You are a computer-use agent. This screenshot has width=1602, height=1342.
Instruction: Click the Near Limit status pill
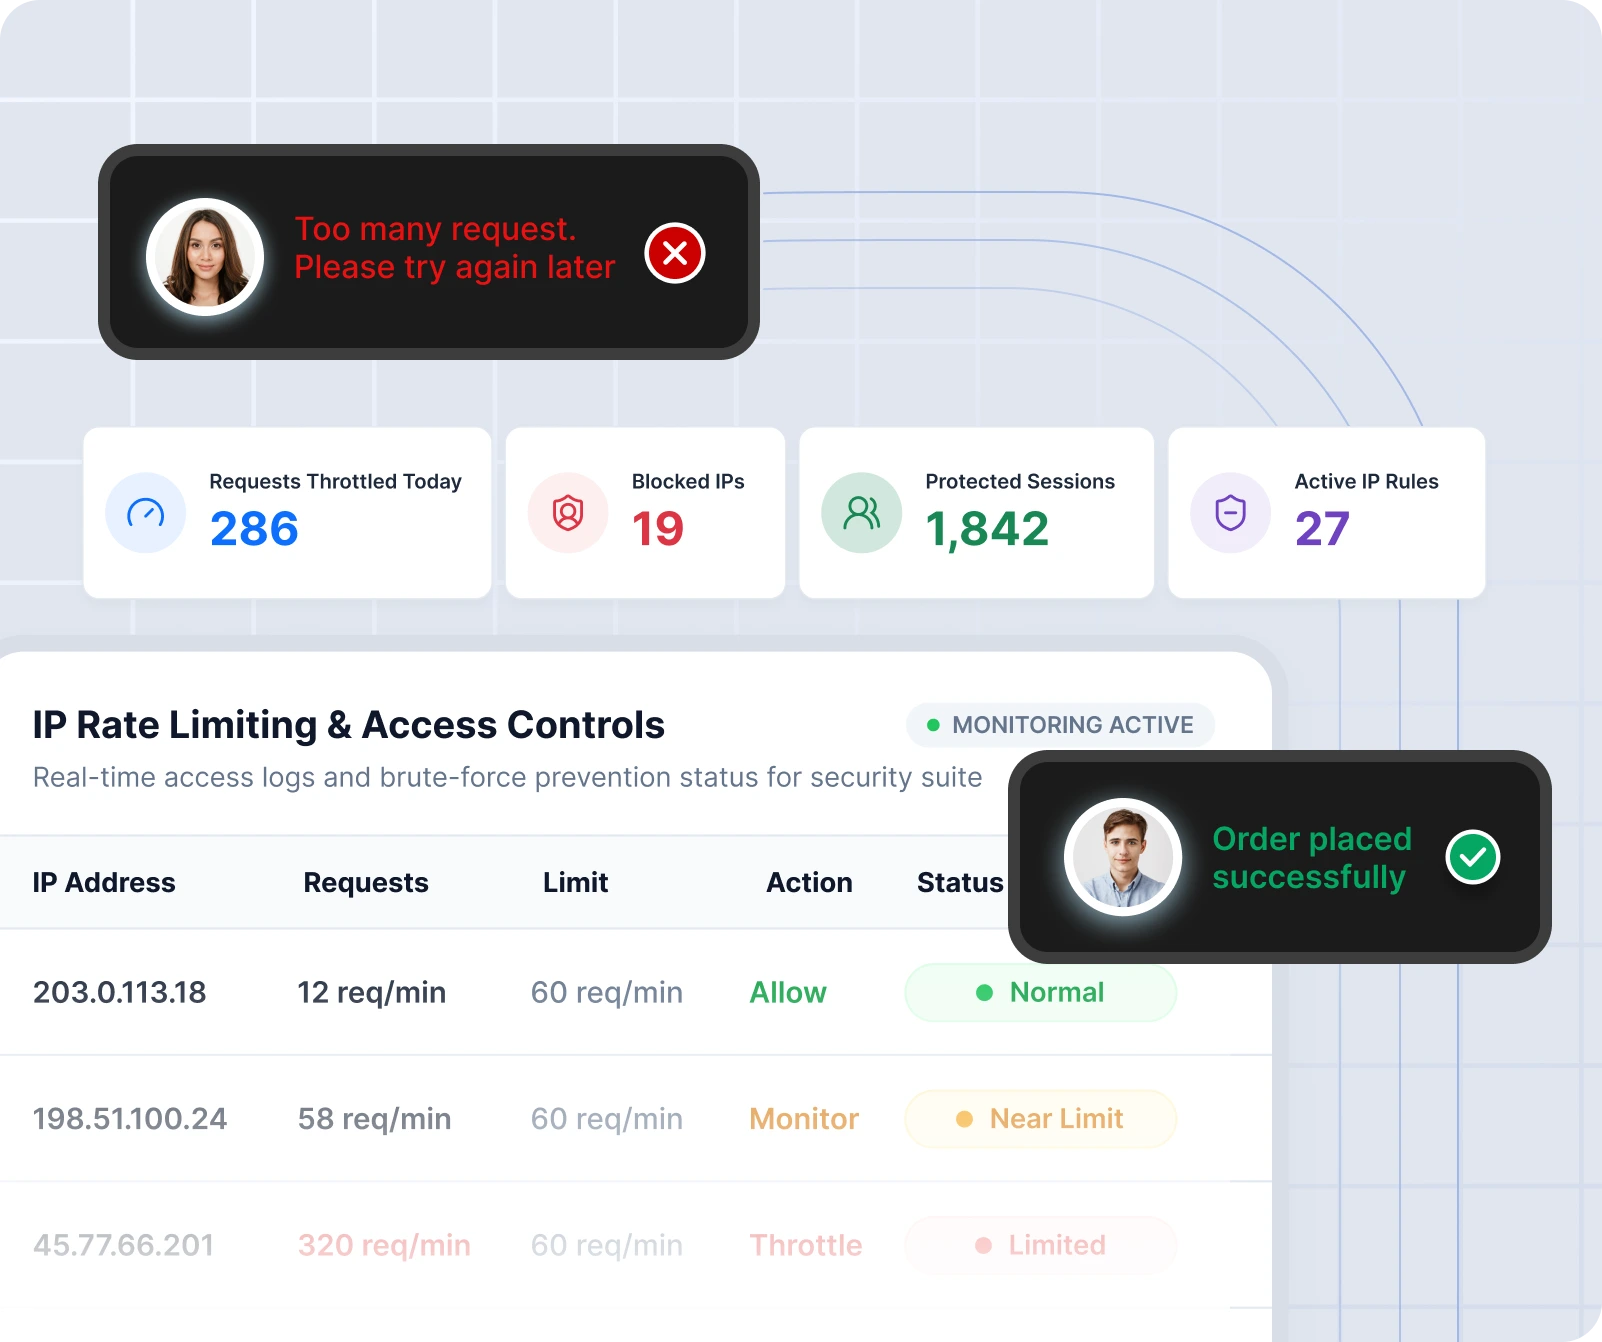point(1041,1119)
